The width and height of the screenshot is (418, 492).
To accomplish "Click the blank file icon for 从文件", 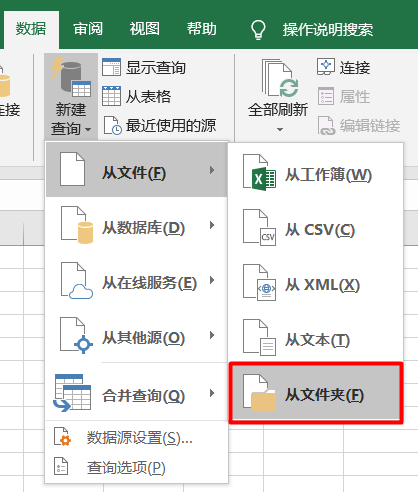I will [72, 169].
